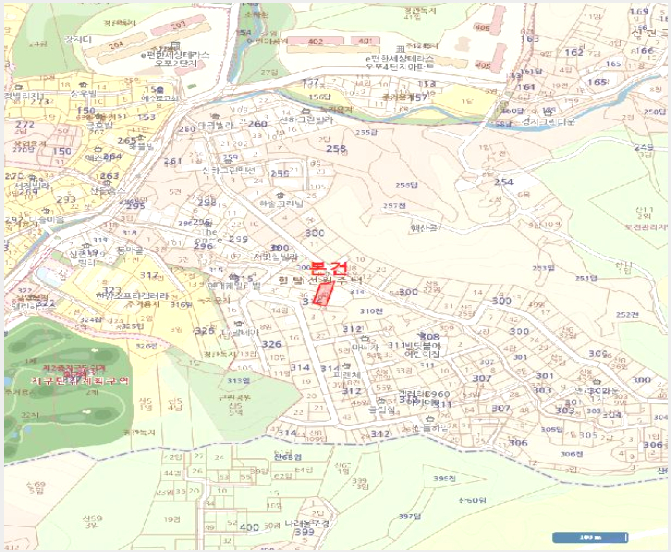
Task: Click the '310전' parcel label
Action: [371, 311]
